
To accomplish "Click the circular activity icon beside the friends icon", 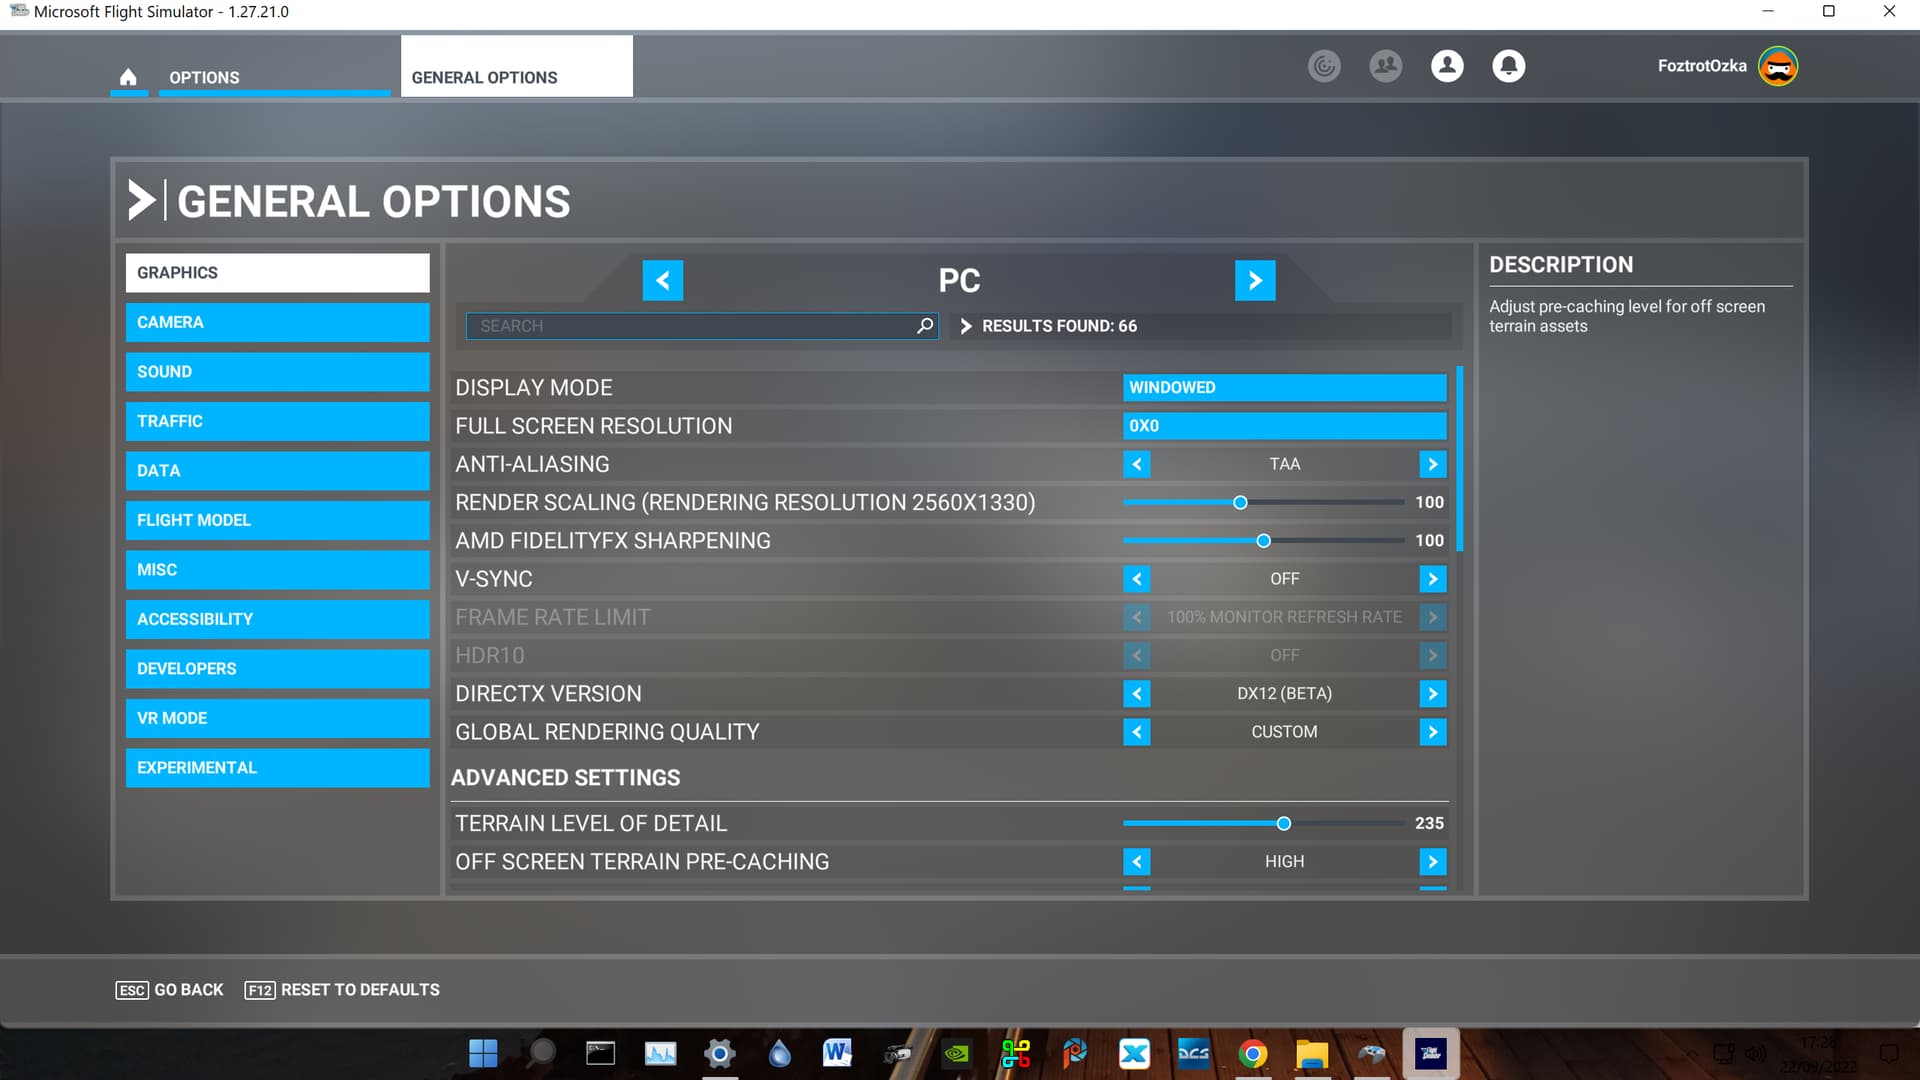I will [1324, 66].
